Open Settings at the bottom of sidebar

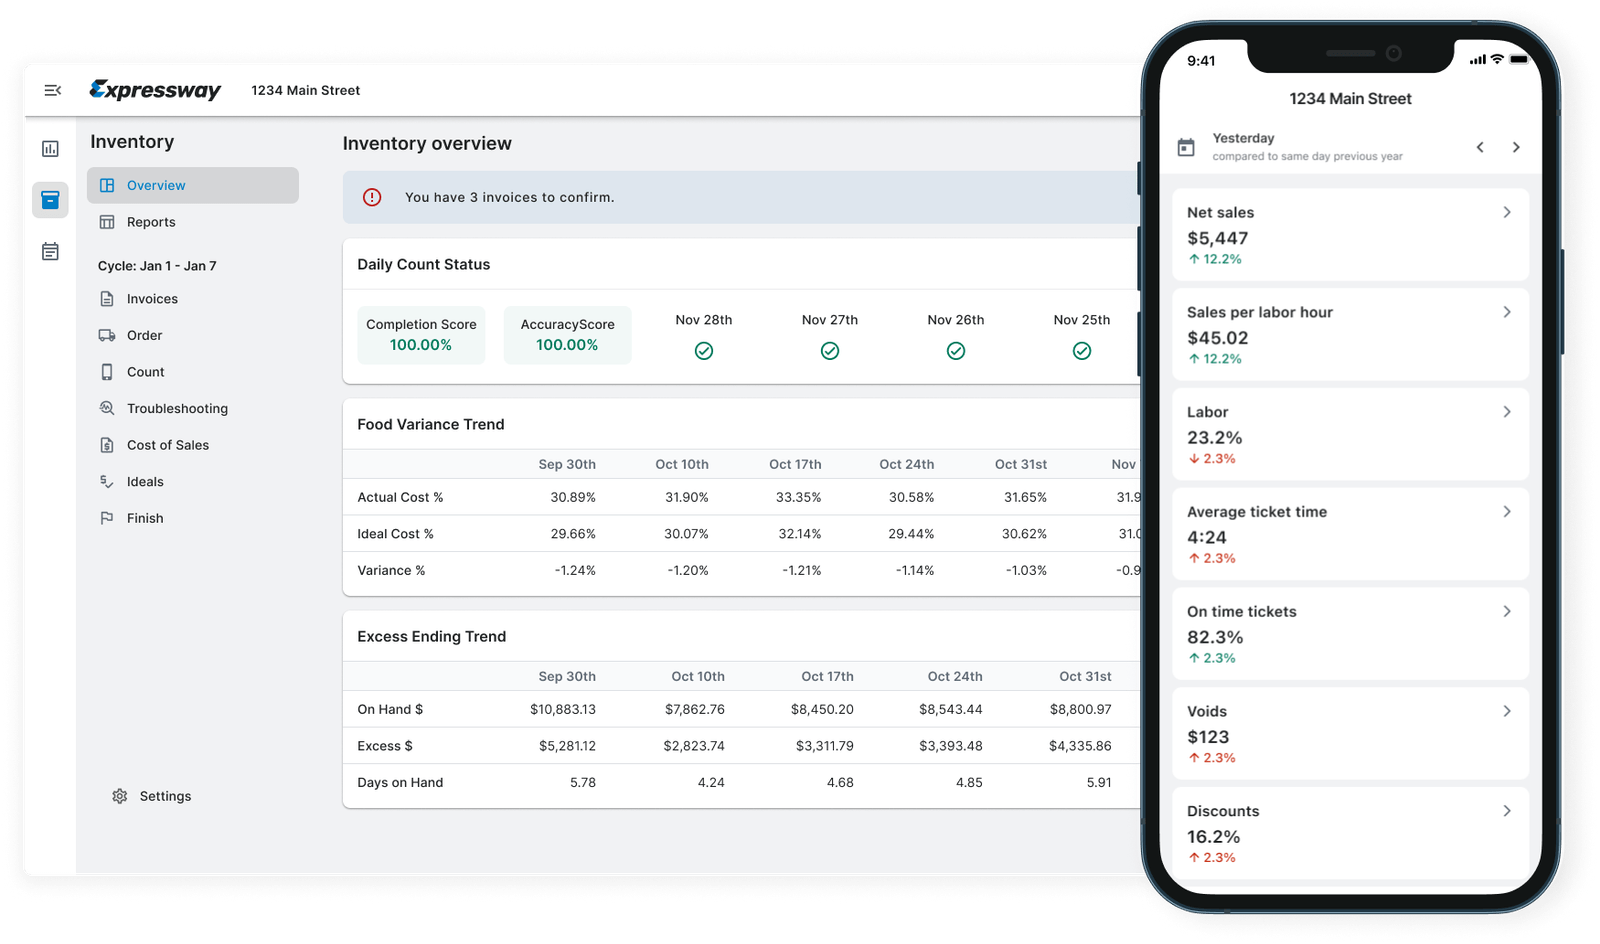click(119, 795)
